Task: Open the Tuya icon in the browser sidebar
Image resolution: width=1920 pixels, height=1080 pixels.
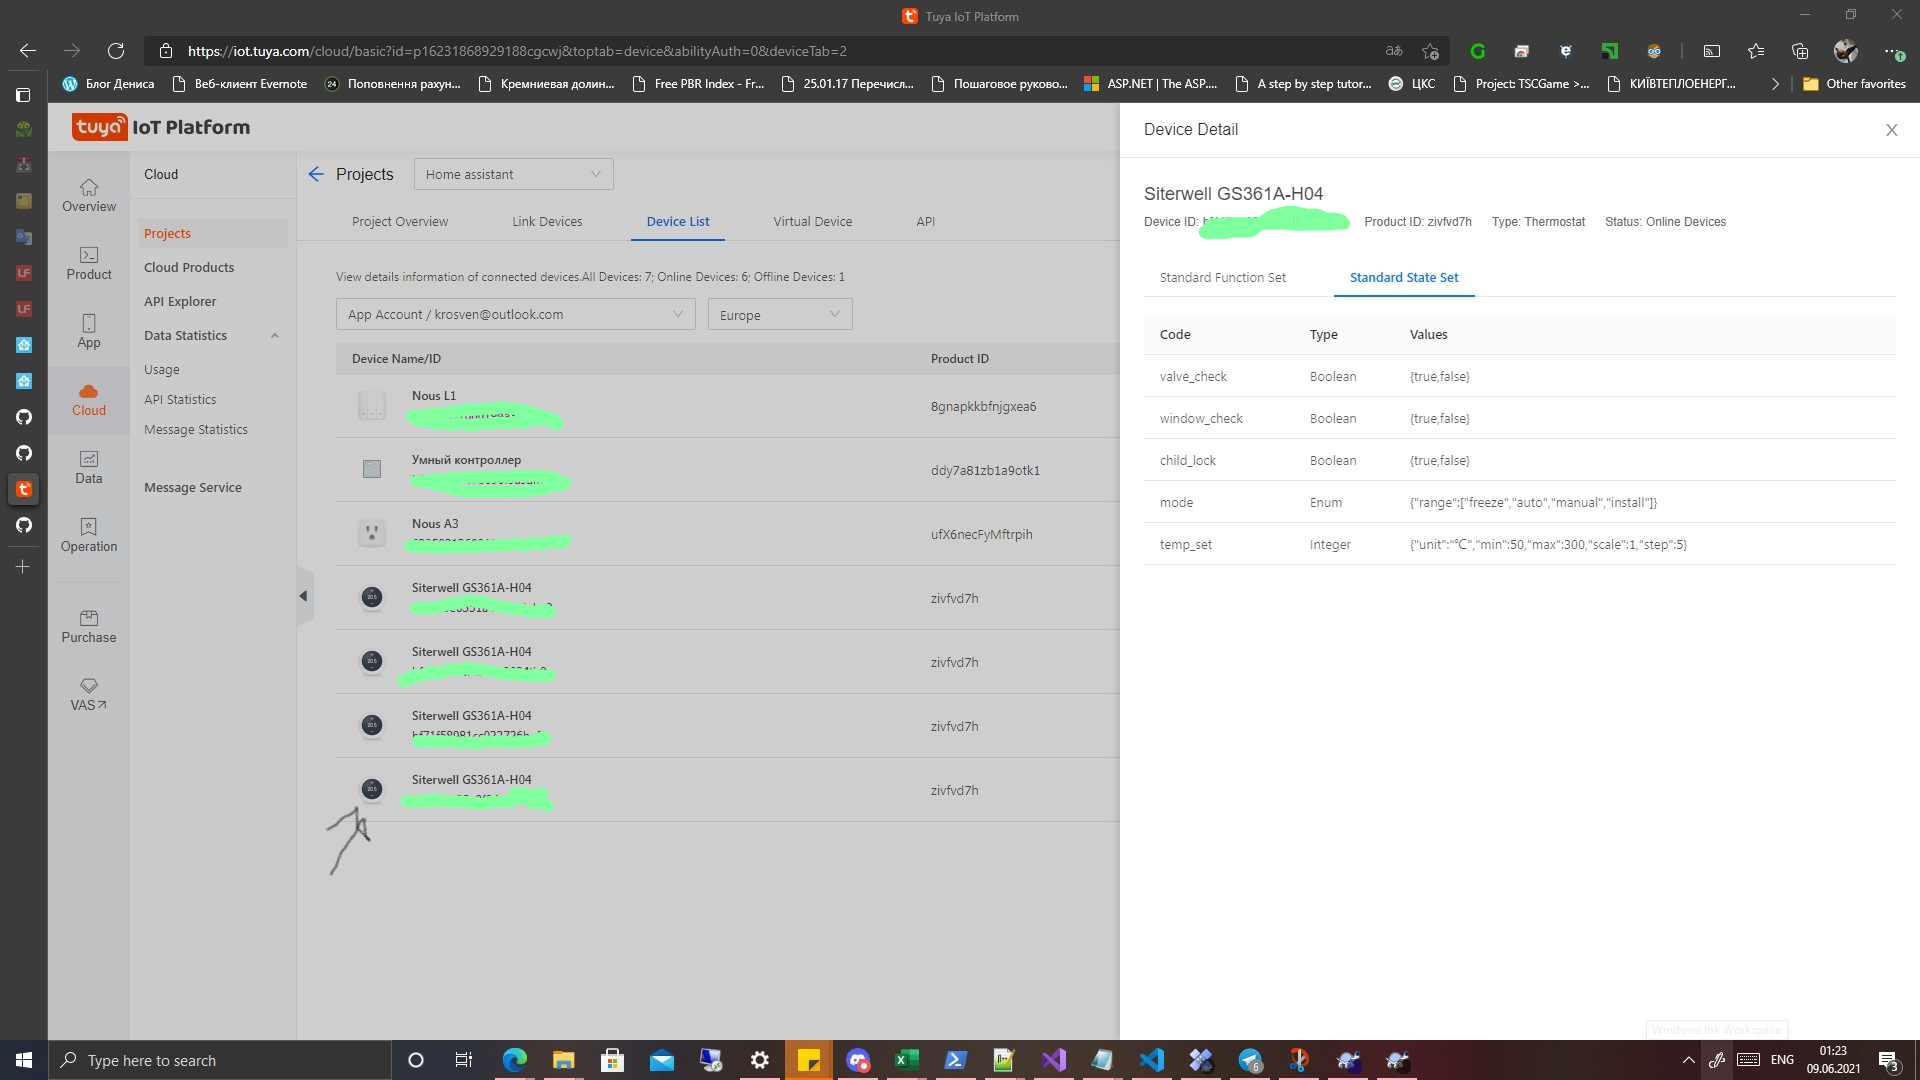Action: click(x=23, y=489)
